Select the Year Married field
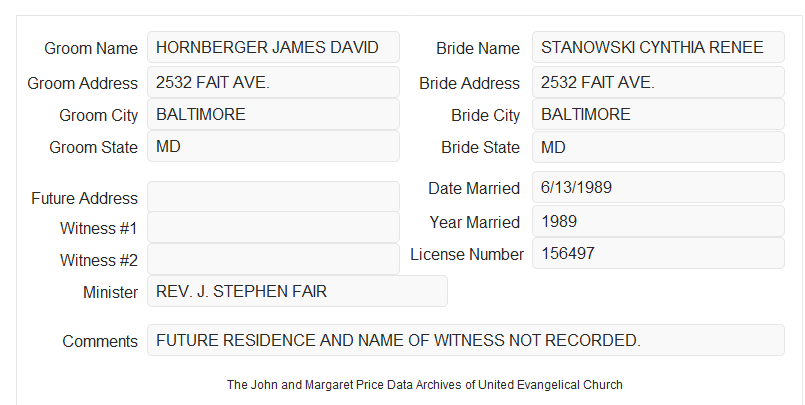This screenshot has width=805, height=405. tap(658, 221)
